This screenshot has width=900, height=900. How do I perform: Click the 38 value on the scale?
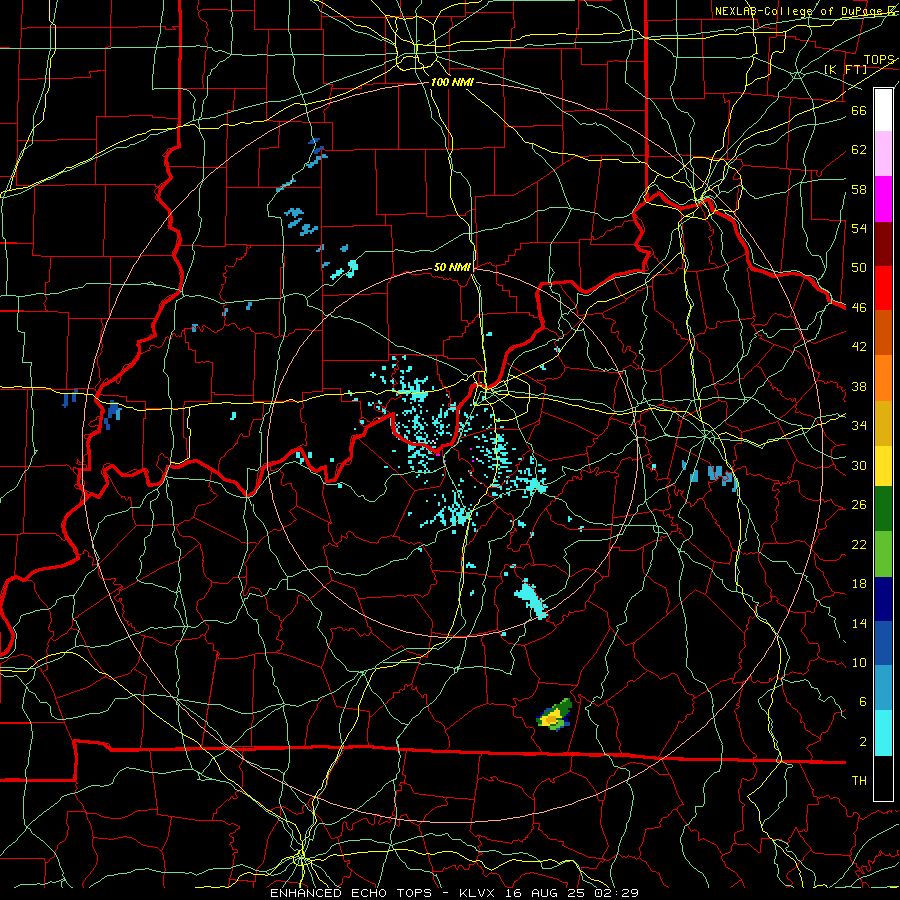pyautogui.click(x=859, y=386)
